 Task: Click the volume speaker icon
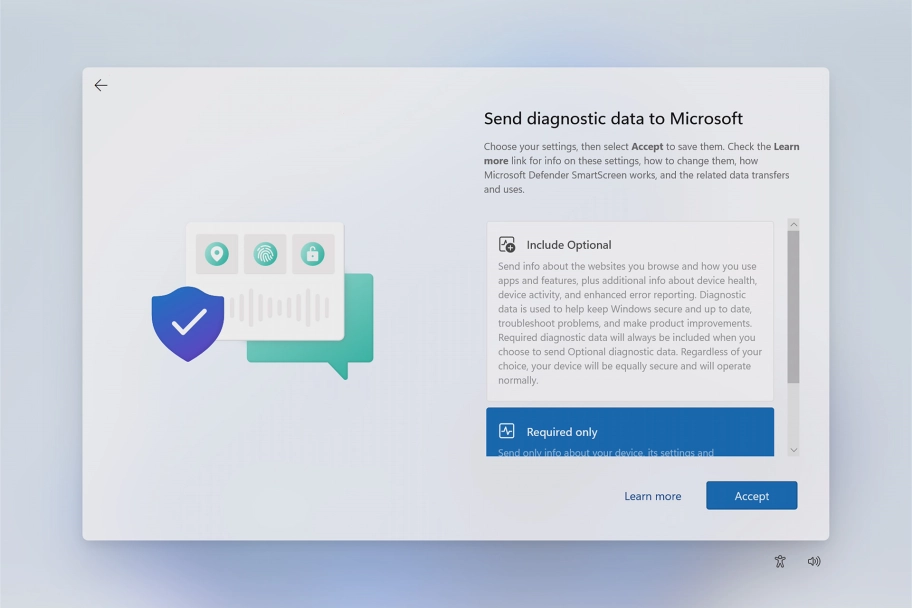(814, 562)
